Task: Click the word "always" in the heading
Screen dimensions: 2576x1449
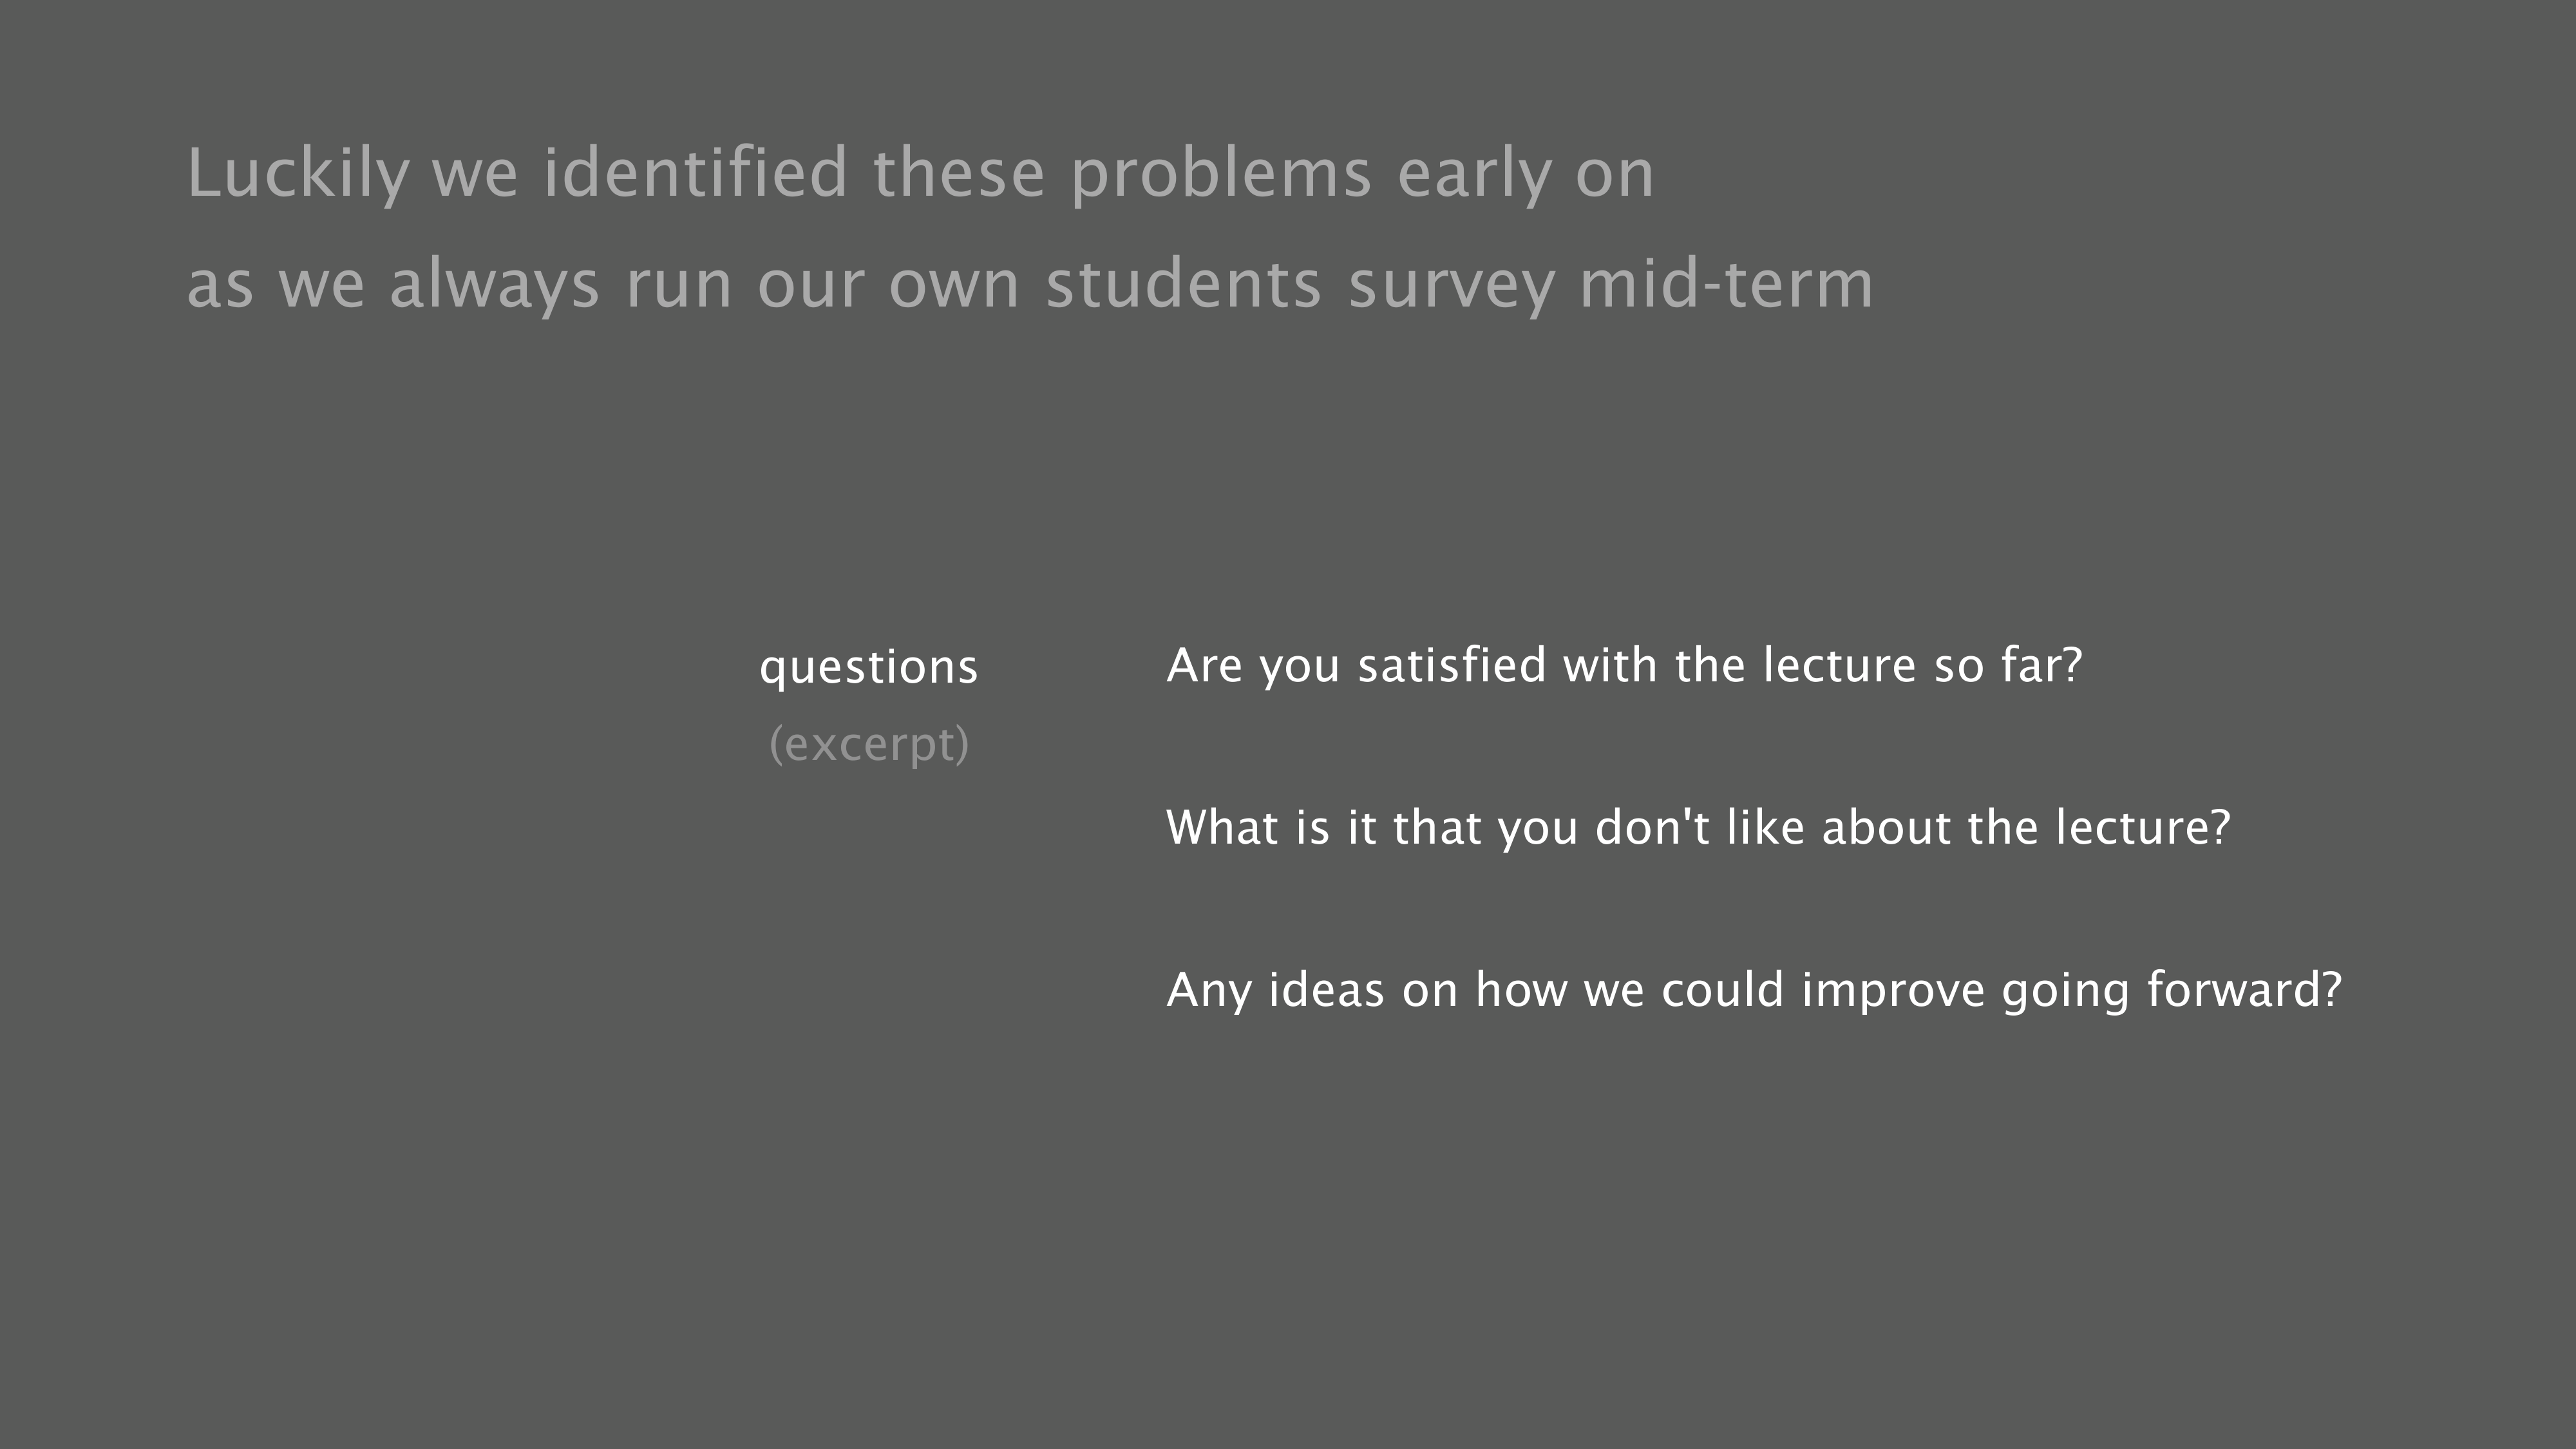Action: click(x=494, y=283)
